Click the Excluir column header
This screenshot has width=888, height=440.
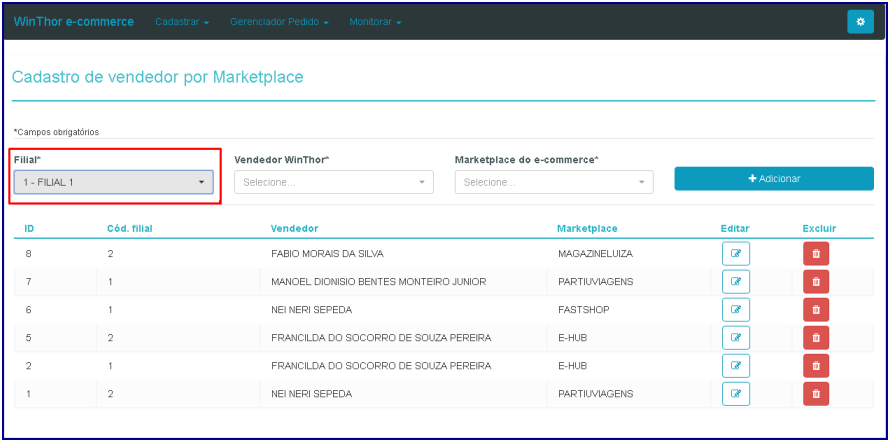819,228
